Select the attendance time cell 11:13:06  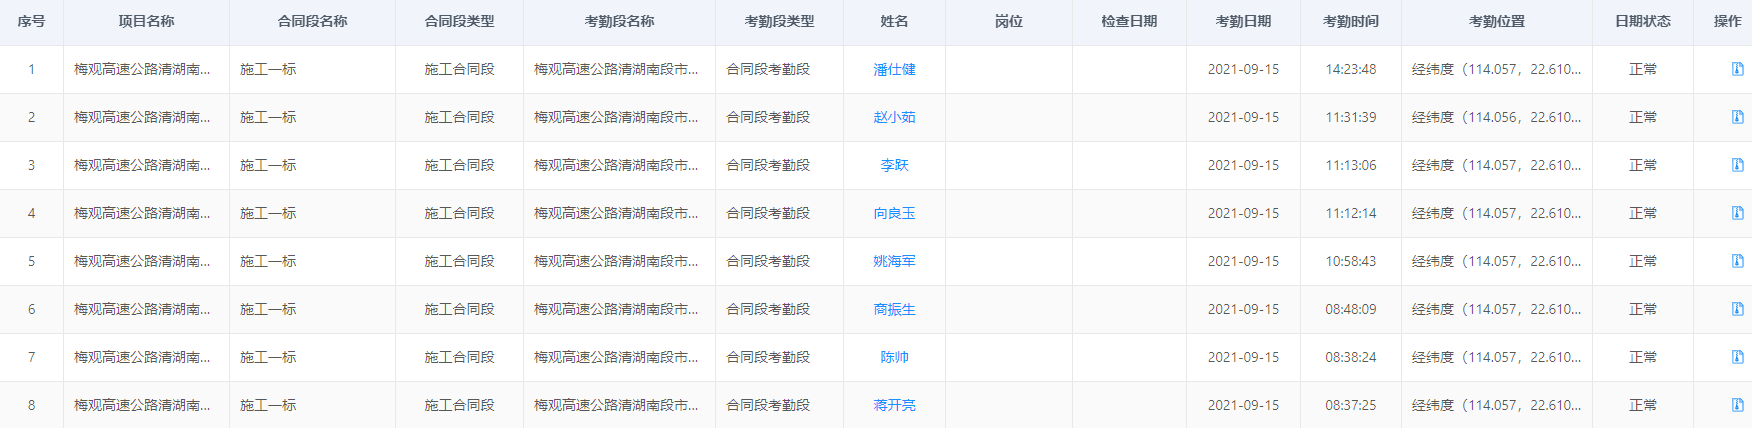[1350, 165]
